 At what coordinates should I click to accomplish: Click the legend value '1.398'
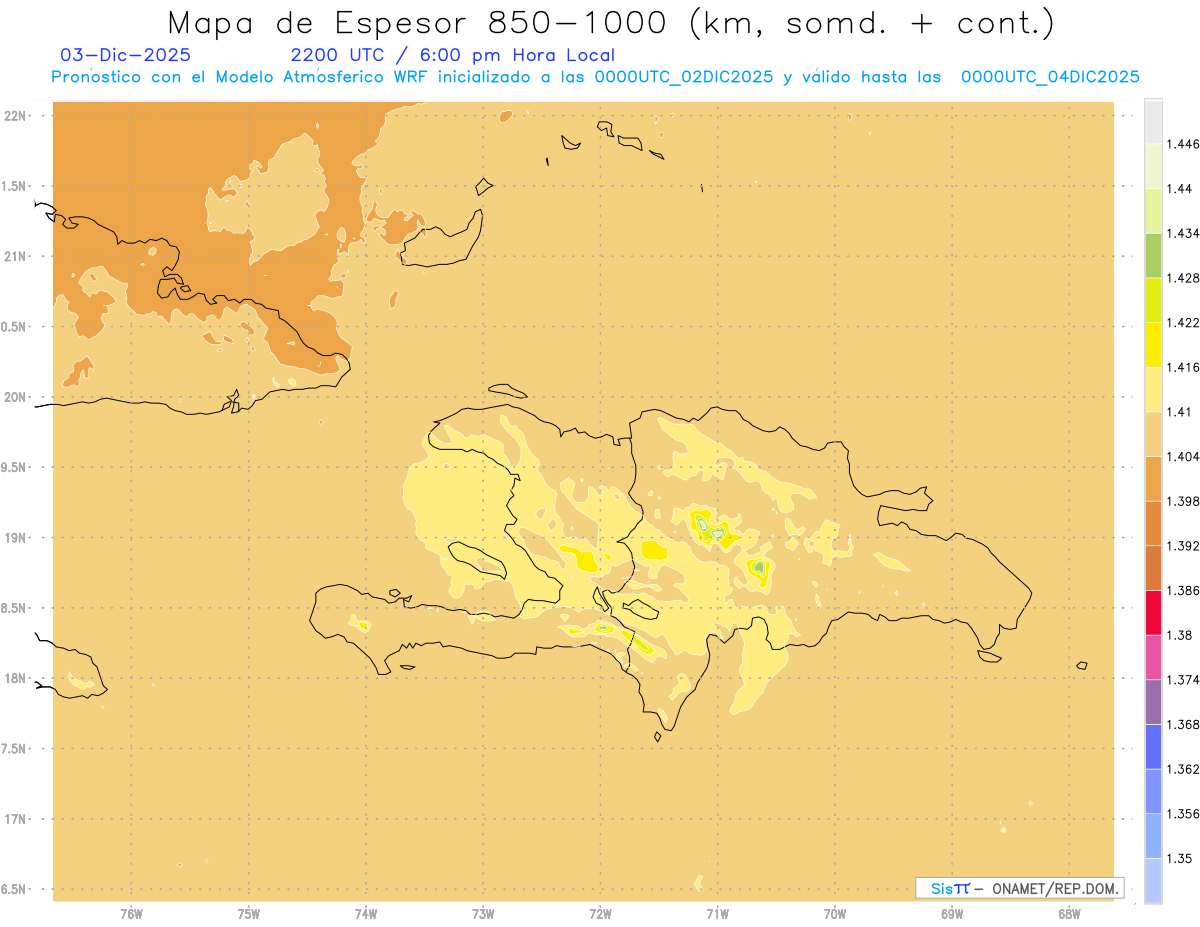click(1183, 501)
